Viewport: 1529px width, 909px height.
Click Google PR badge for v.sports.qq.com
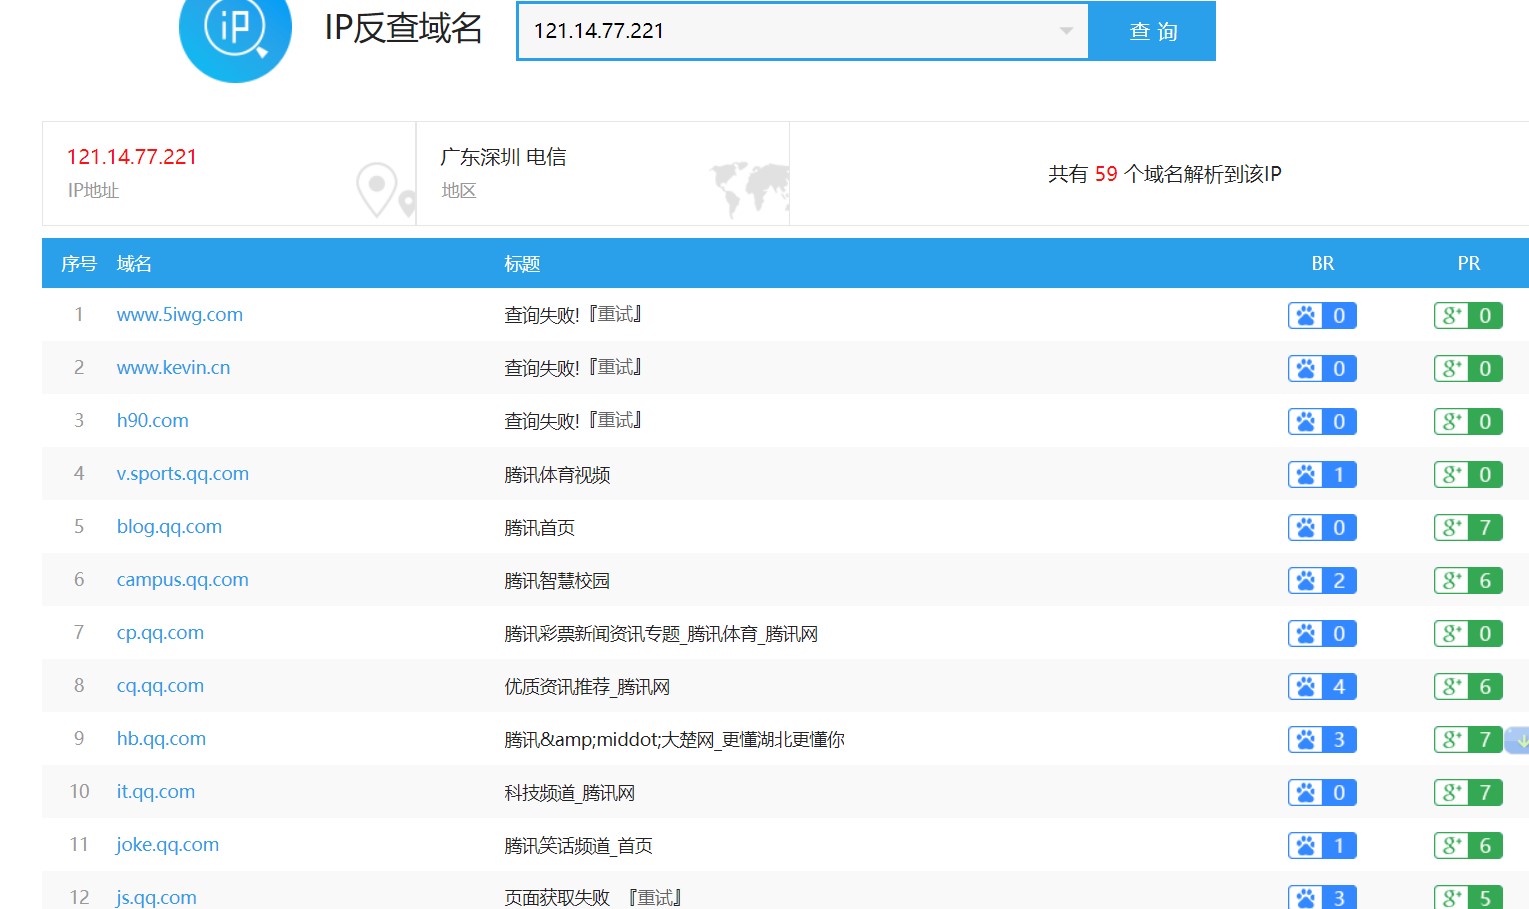[1468, 475]
